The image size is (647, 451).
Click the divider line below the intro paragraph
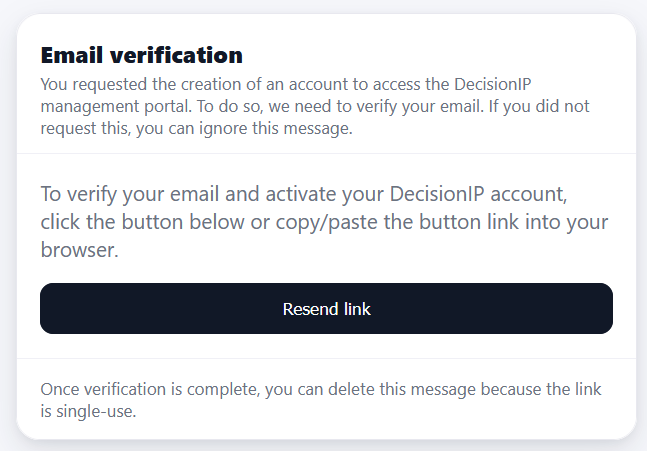click(326, 153)
